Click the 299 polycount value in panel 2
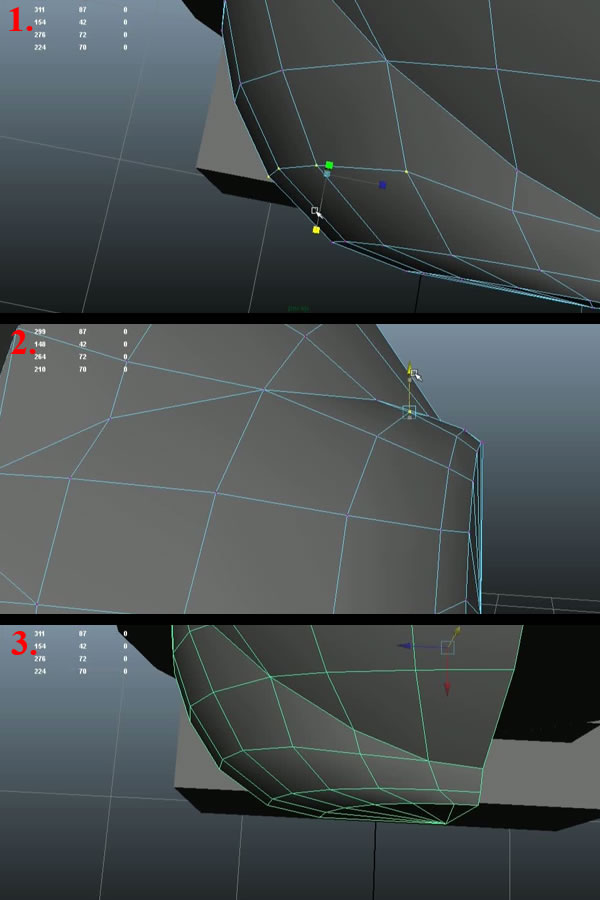The image size is (600, 900). 40,331
